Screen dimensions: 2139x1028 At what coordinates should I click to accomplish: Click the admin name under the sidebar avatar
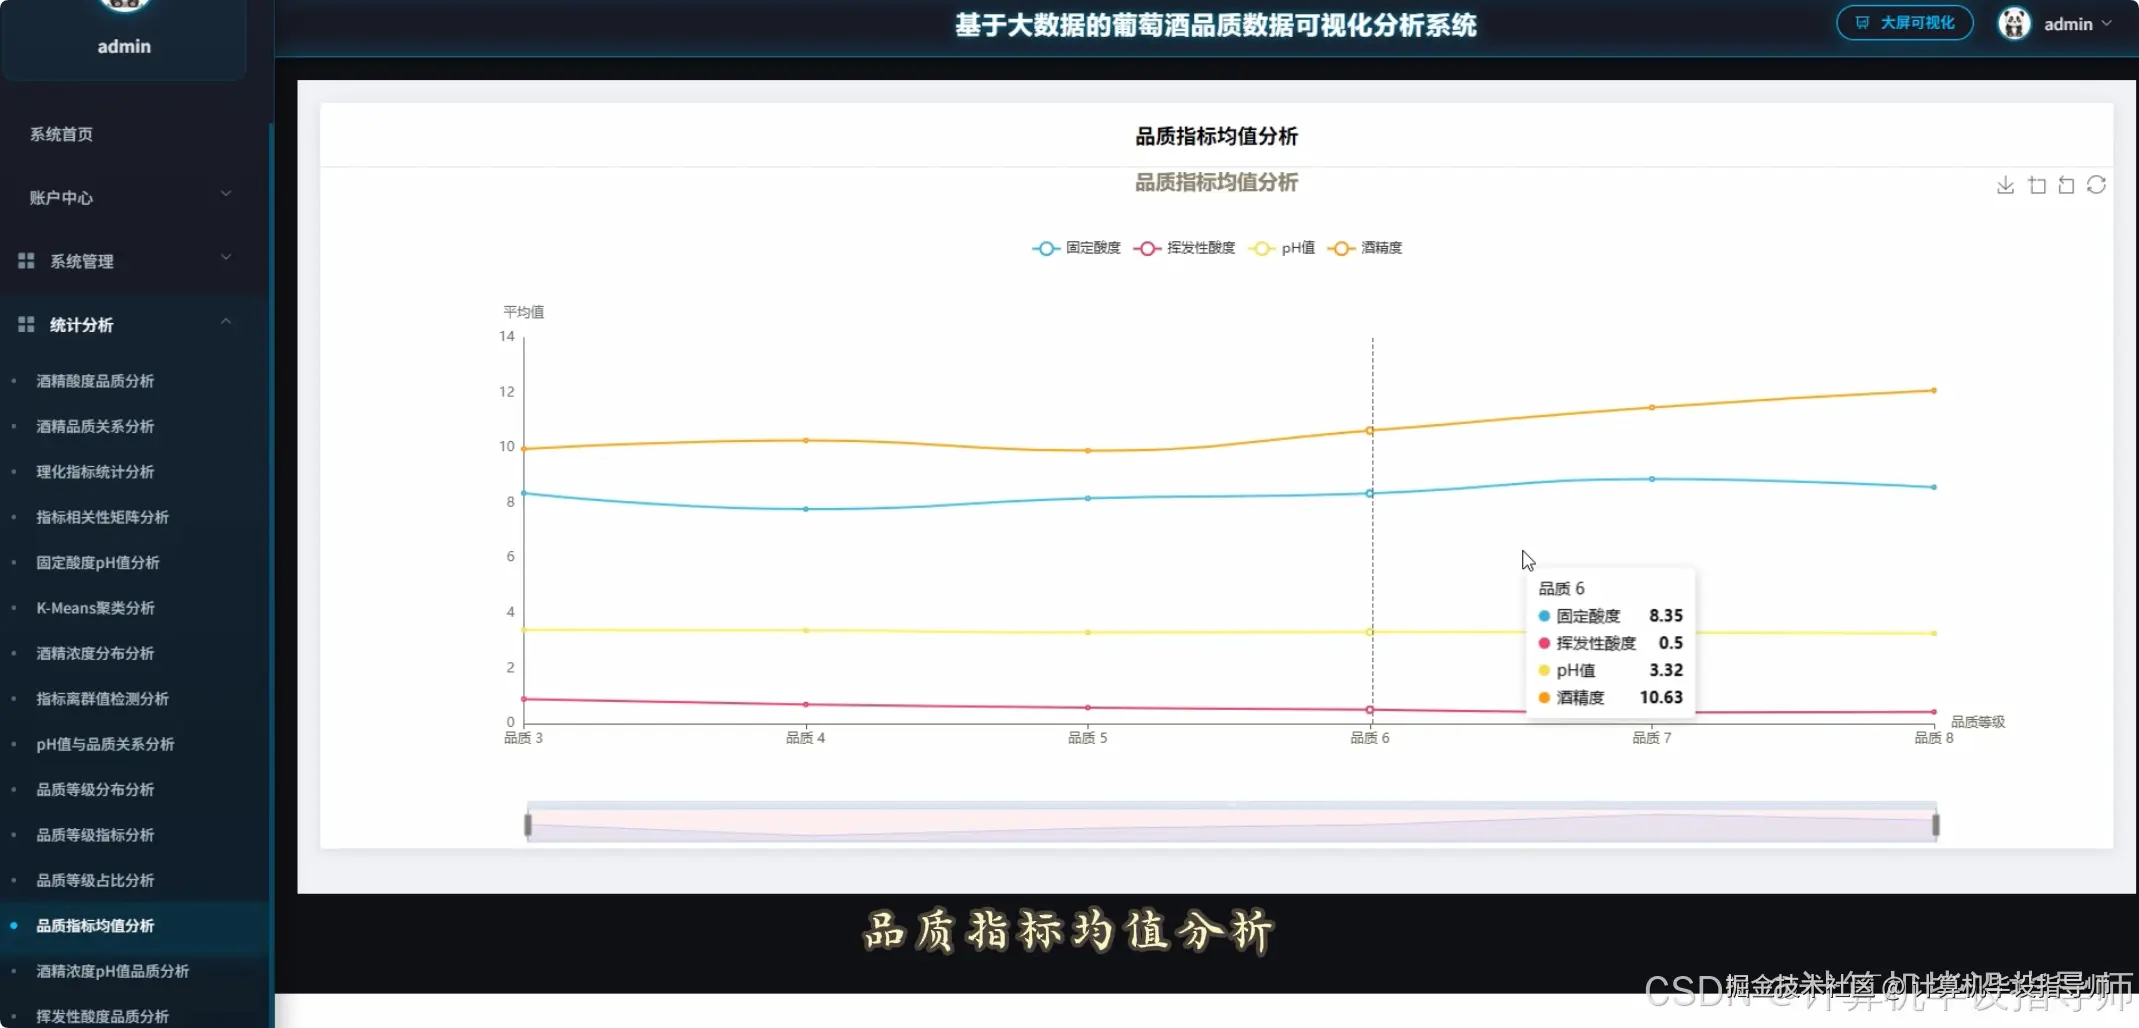(x=124, y=46)
